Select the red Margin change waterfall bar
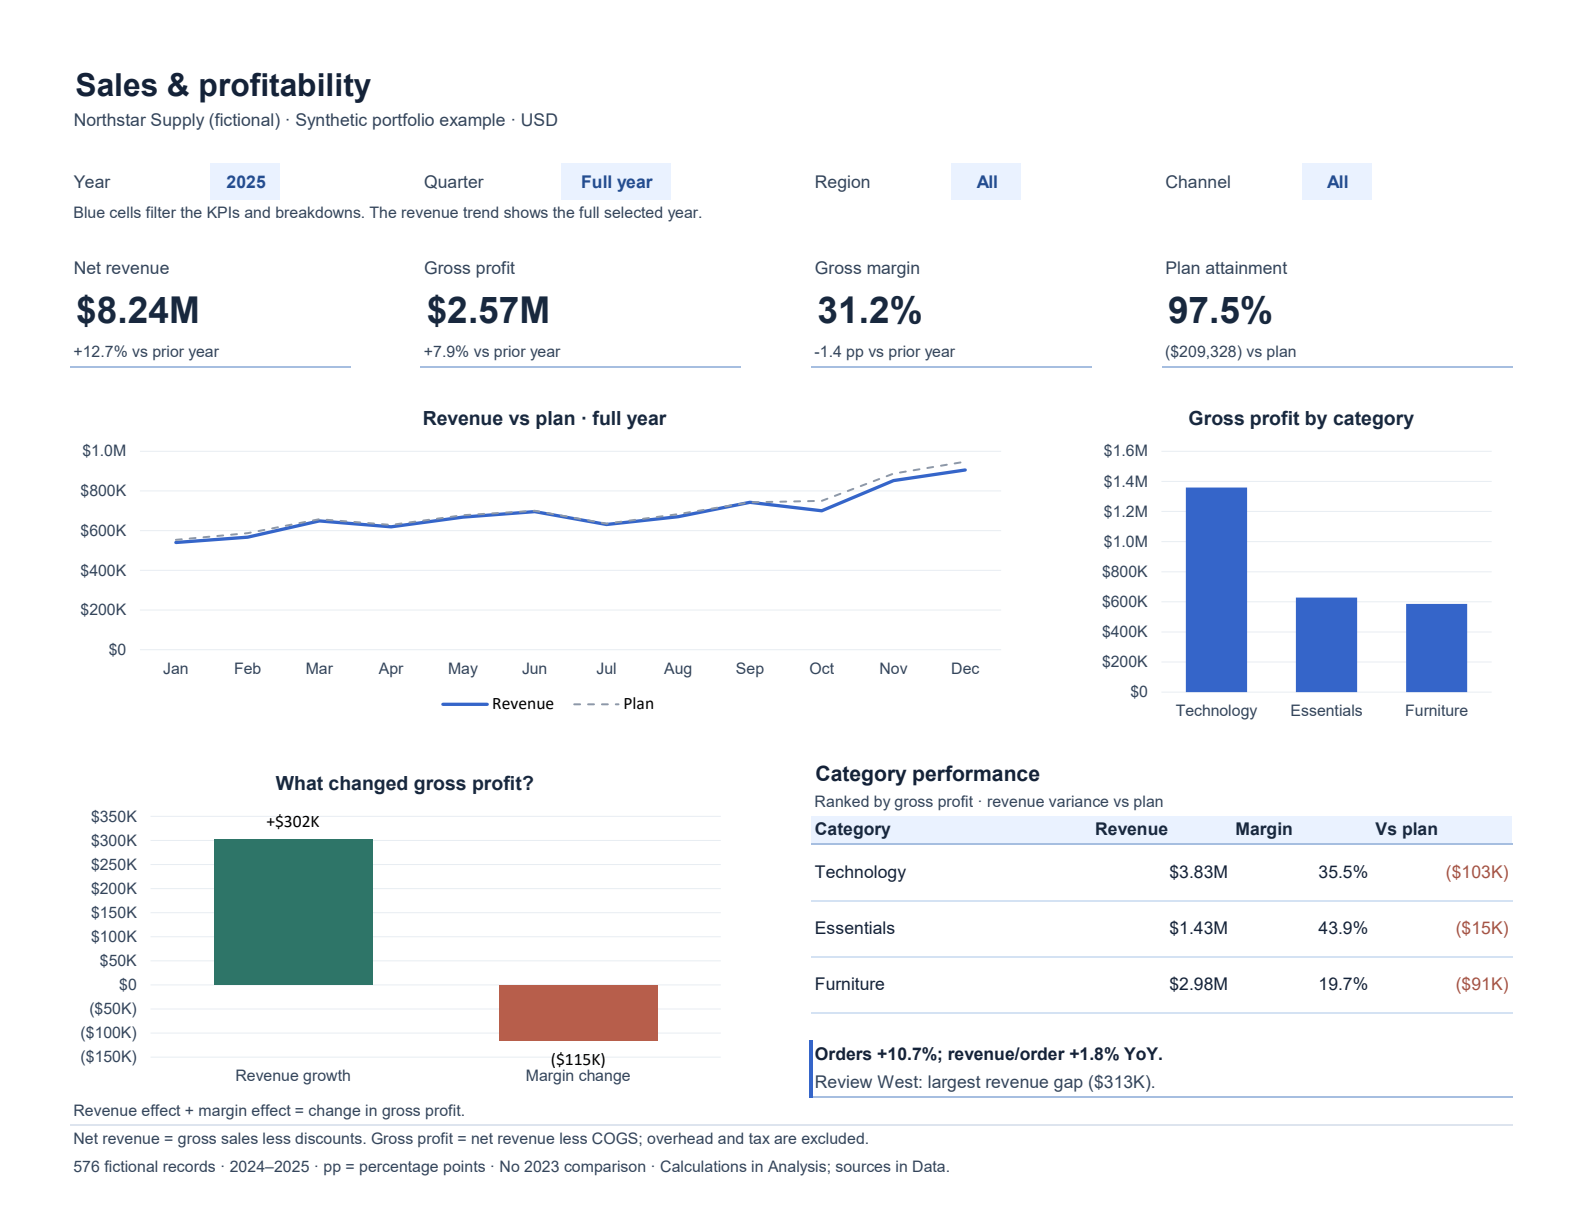 pos(578,1013)
